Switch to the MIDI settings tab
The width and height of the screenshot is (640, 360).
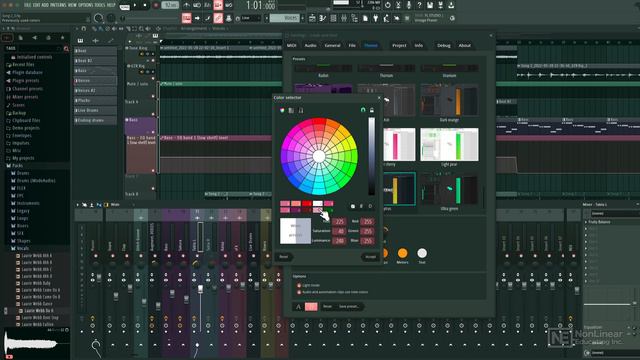pyautogui.click(x=292, y=46)
